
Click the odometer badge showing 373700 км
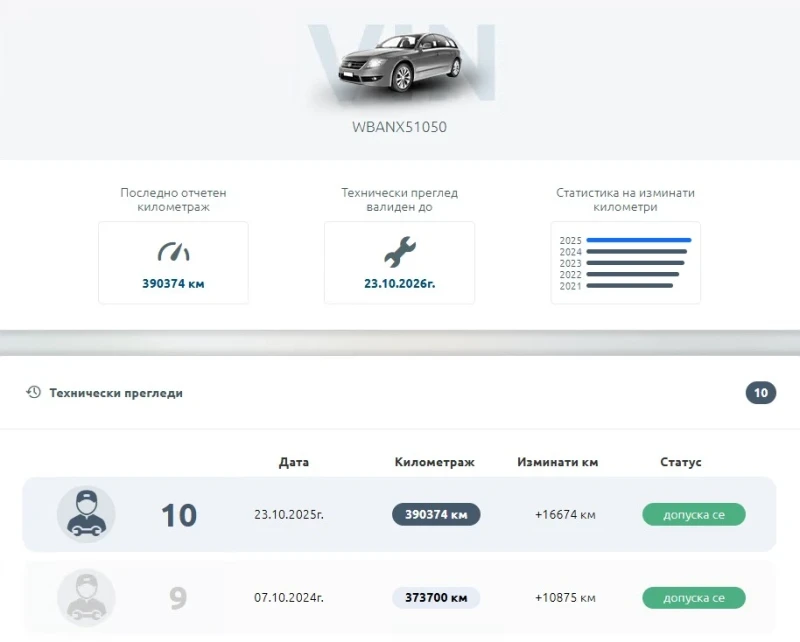point(436,597)
